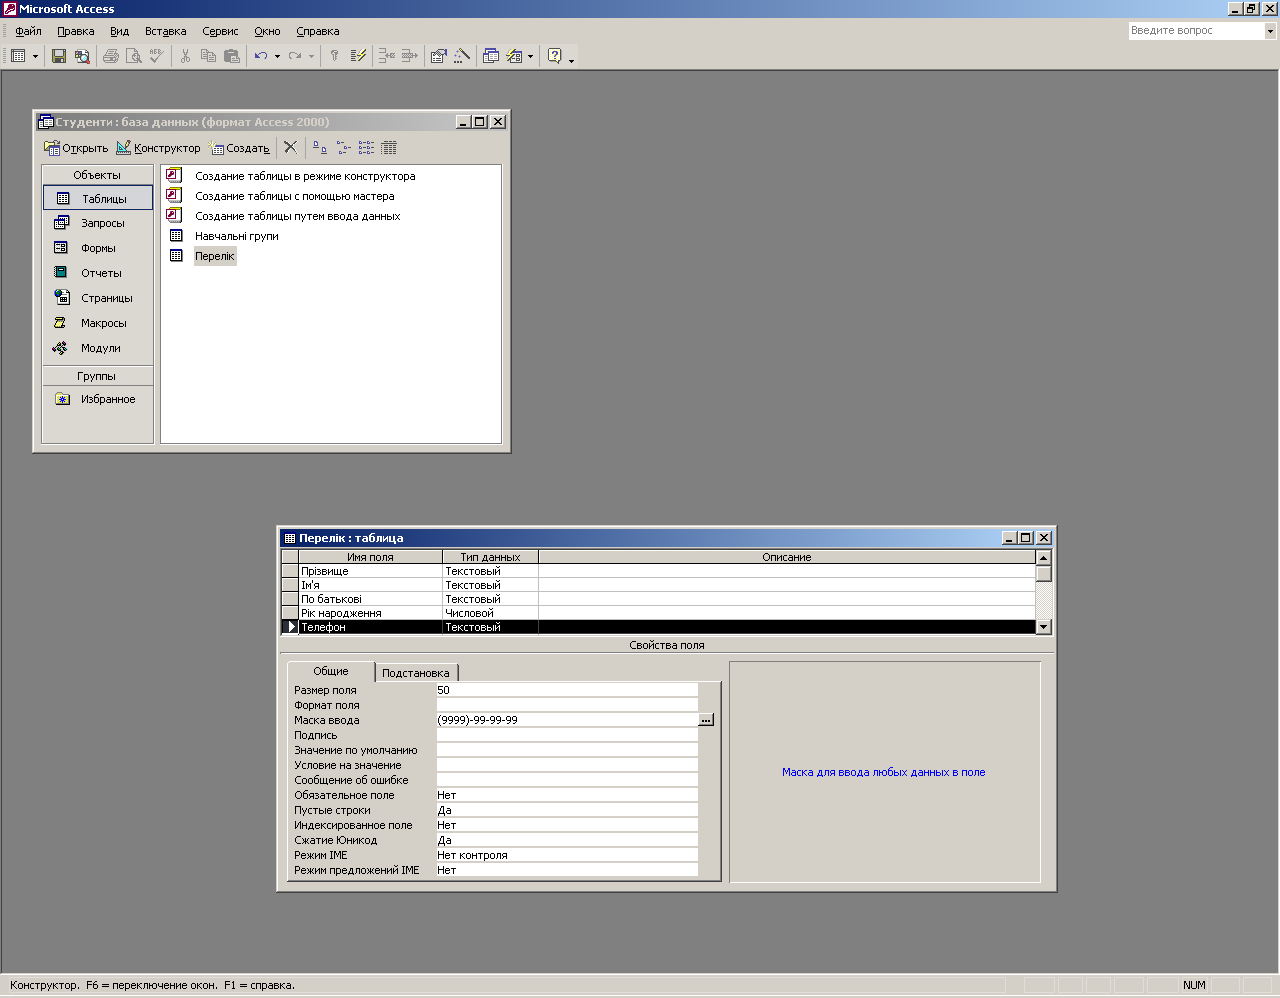1280x998 pixels.
Task: Open the Вставка menu
Action: click(x=166, y=31)
